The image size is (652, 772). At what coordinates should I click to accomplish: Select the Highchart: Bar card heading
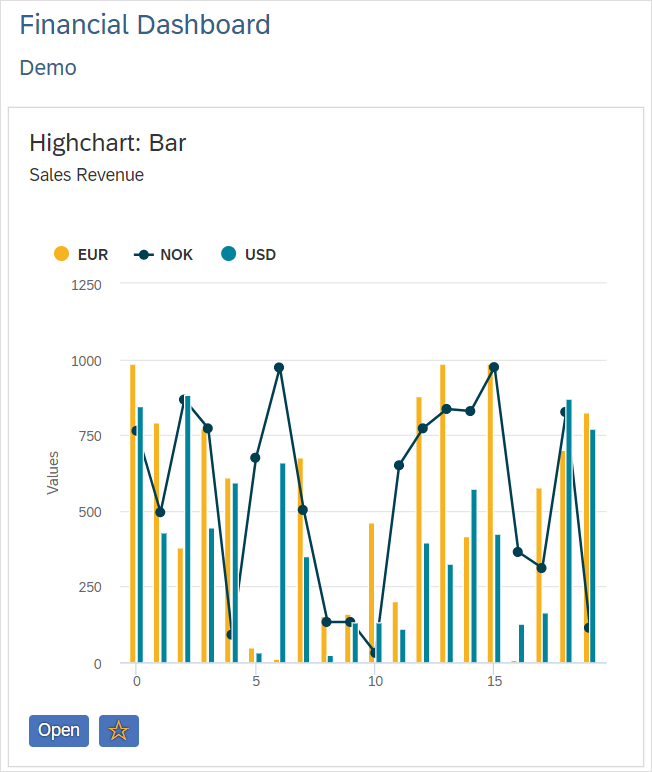(x=108, y=143)
